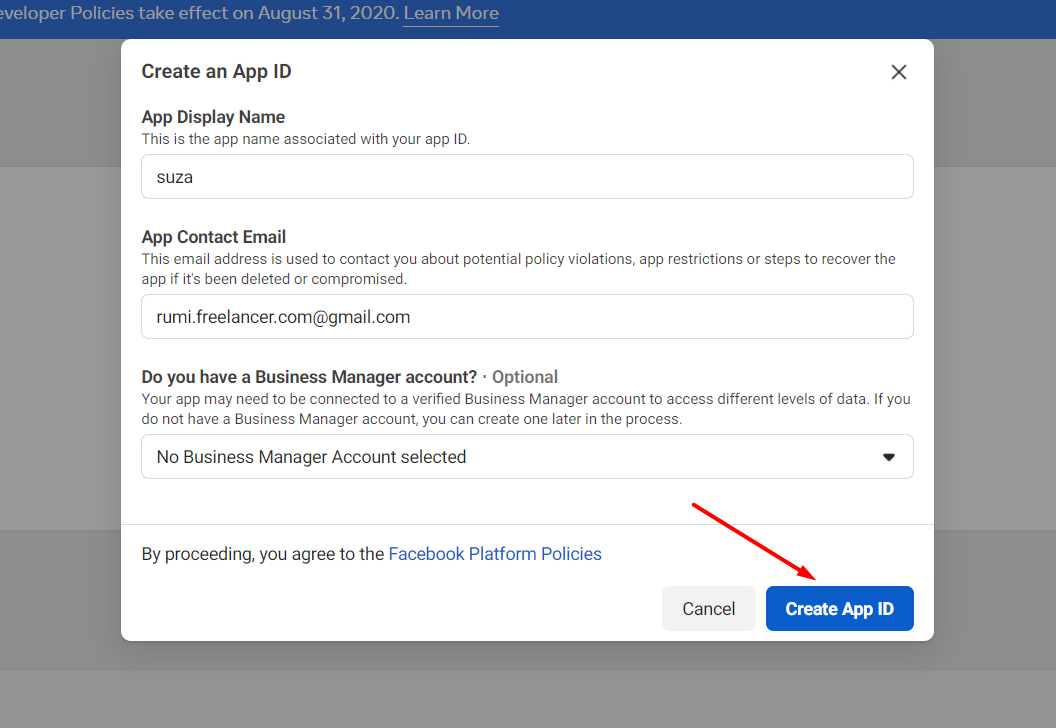Click the App Display Name input field
This screenshot has height=728, width=1056.
pyautogui.click(x=527, y=176)
